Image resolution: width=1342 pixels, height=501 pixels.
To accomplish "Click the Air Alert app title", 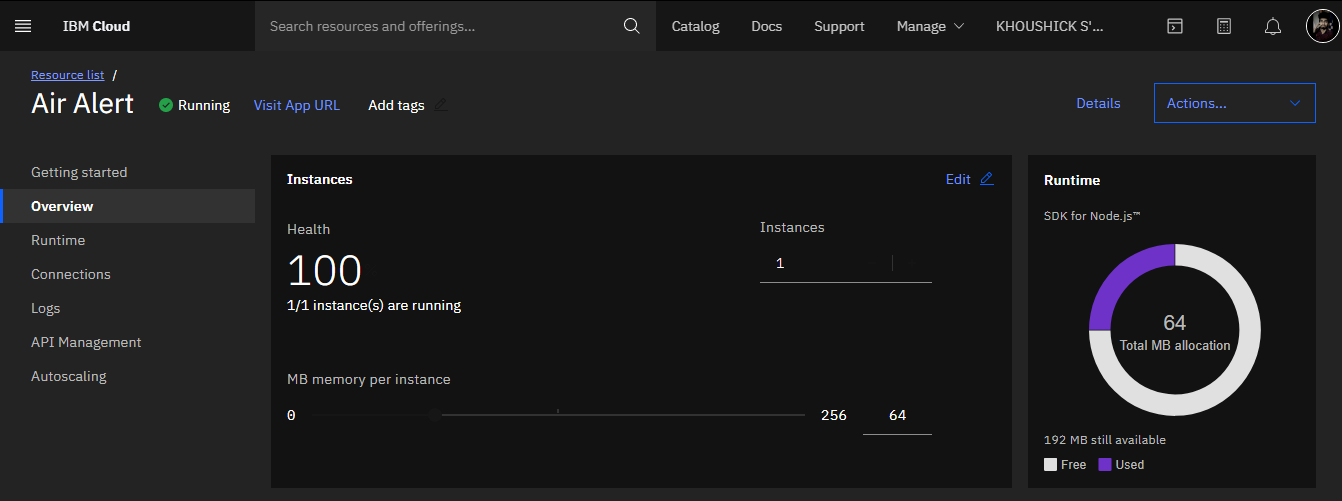I will 82,104.
